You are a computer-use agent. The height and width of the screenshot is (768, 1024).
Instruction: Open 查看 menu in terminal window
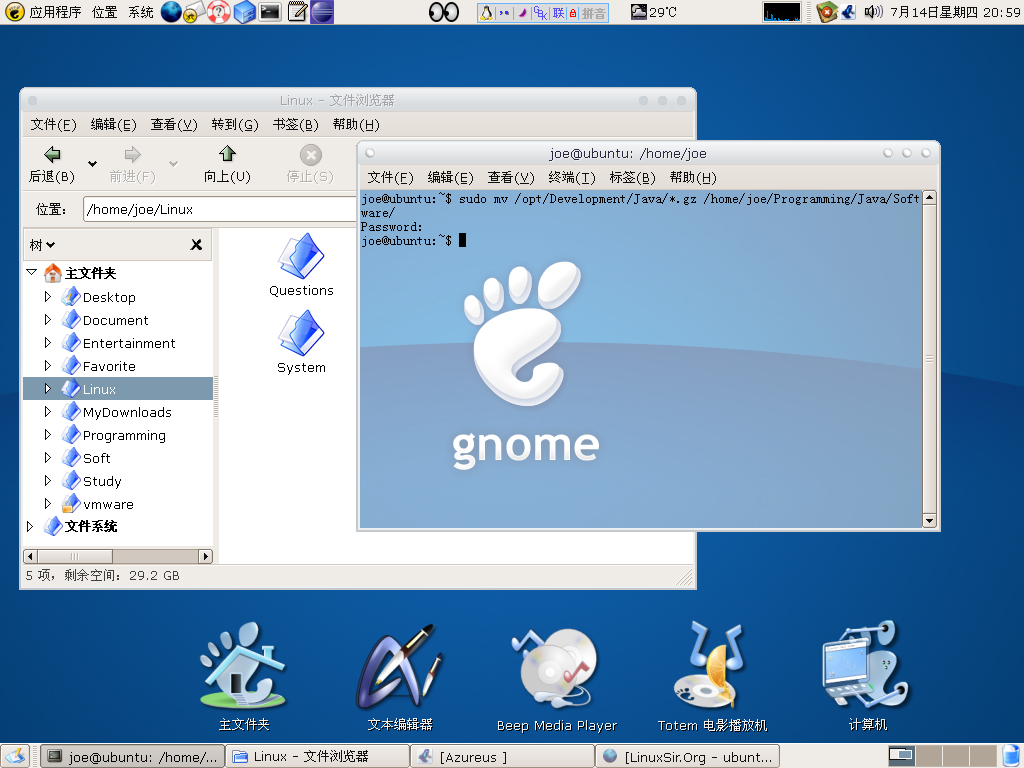pos(511,178)
